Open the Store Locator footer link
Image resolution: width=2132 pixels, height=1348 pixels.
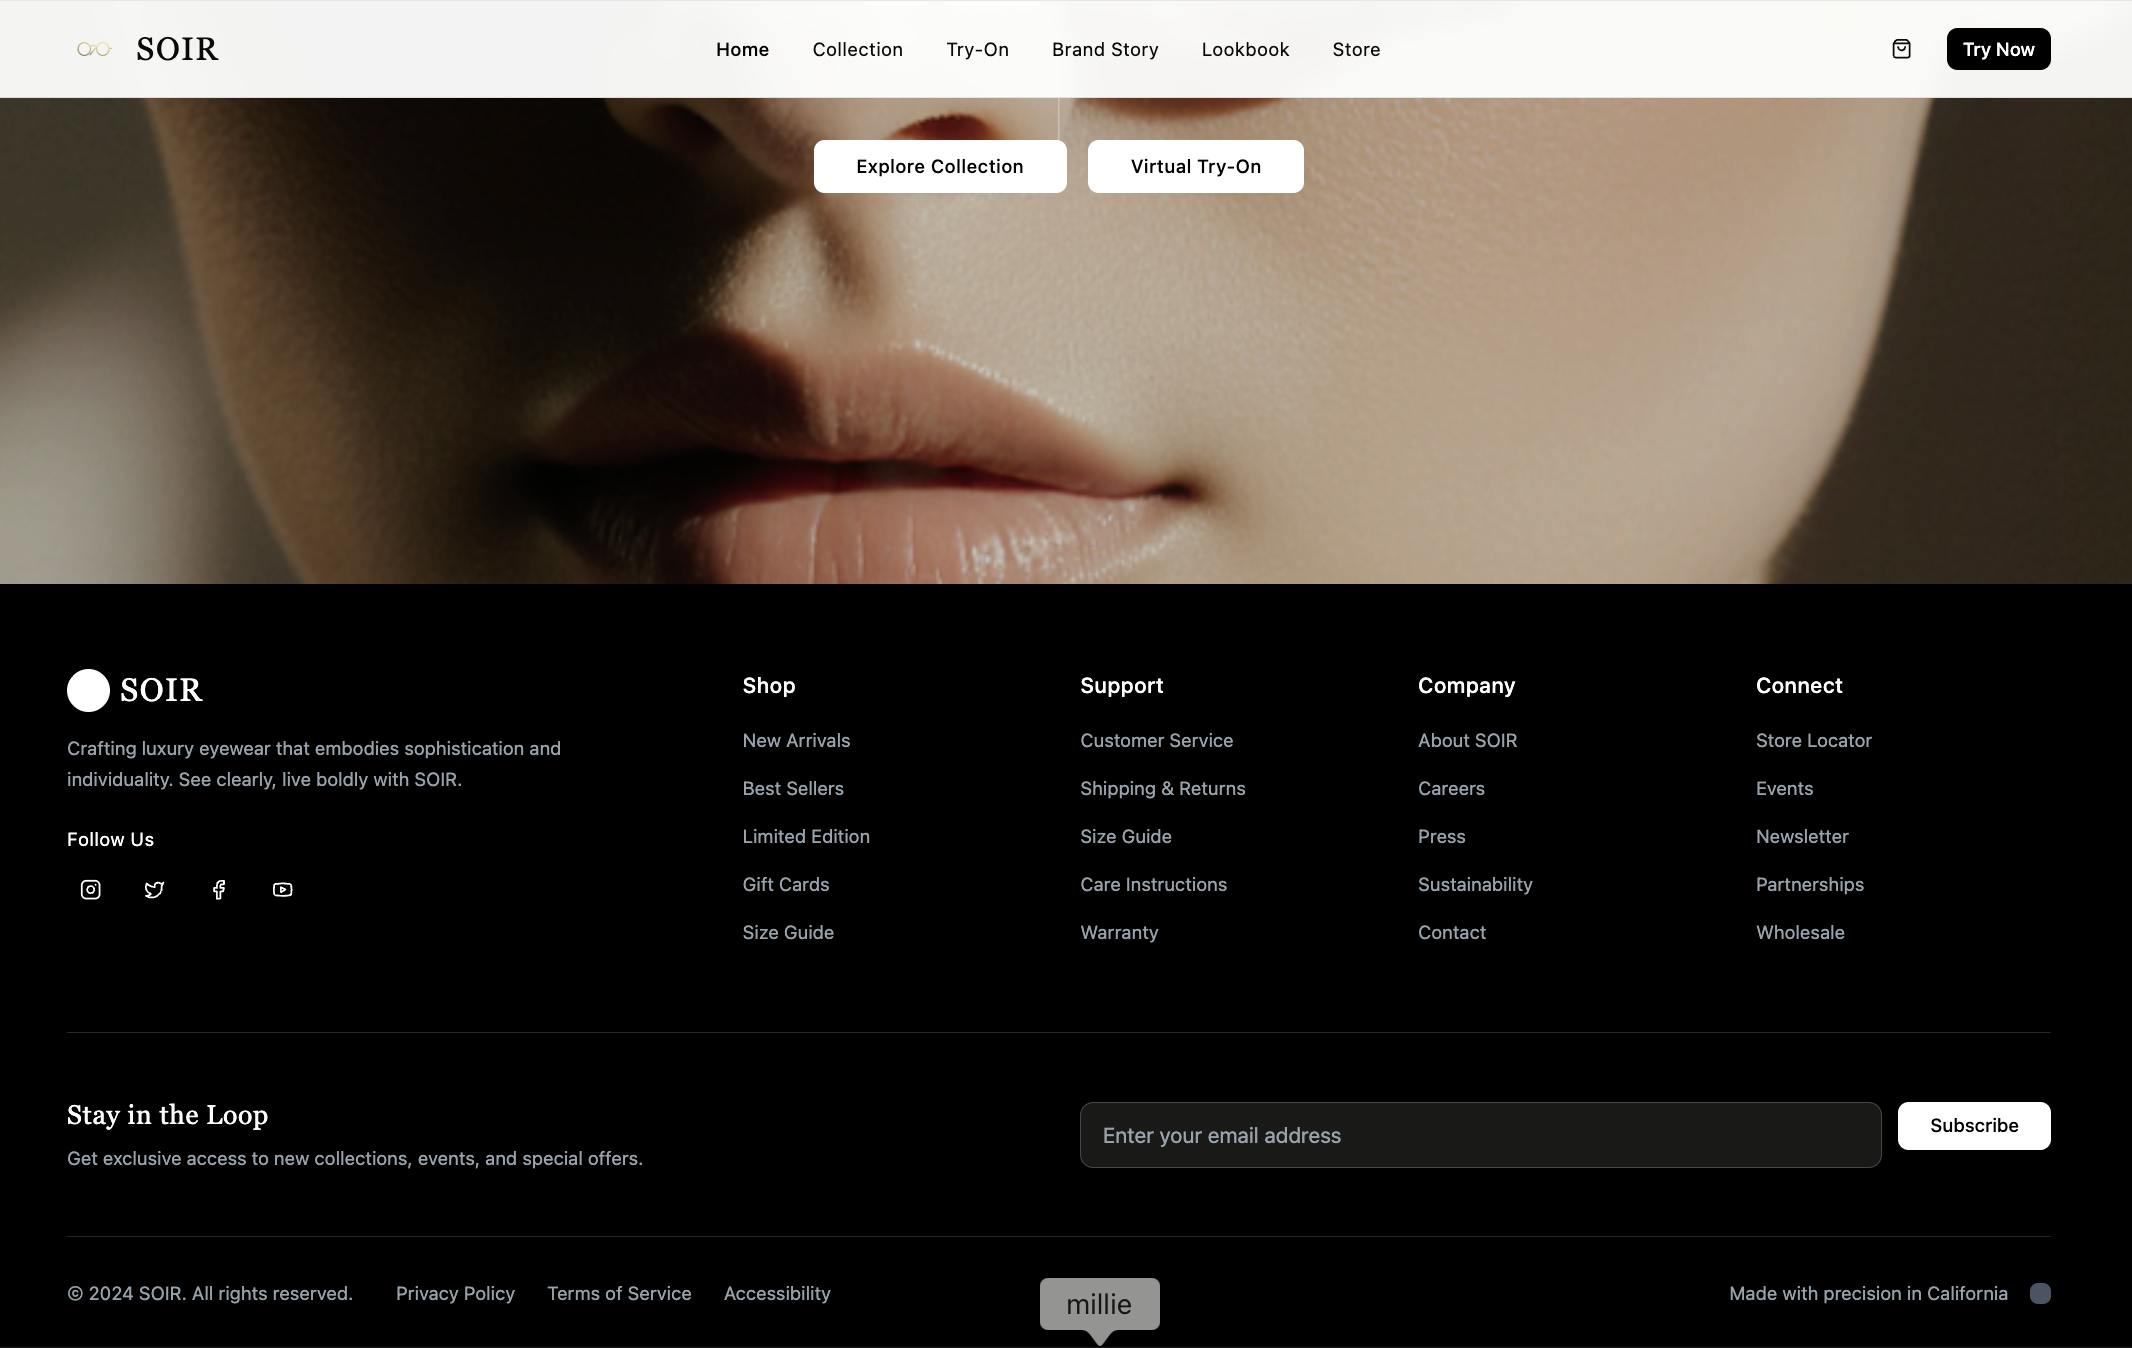tap(1813, 740)
